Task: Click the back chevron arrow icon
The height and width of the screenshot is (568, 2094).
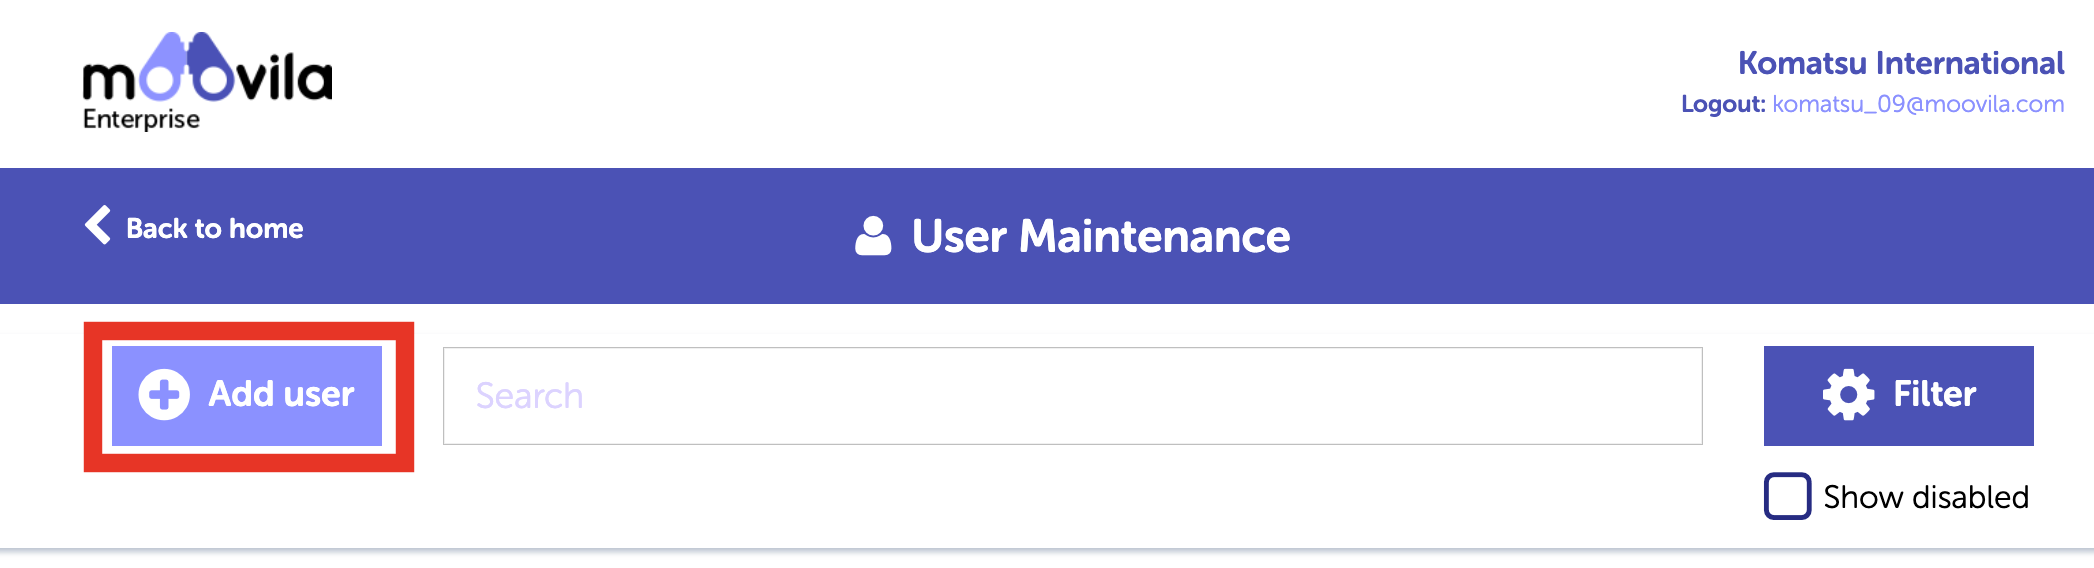Action: [98, 225]
